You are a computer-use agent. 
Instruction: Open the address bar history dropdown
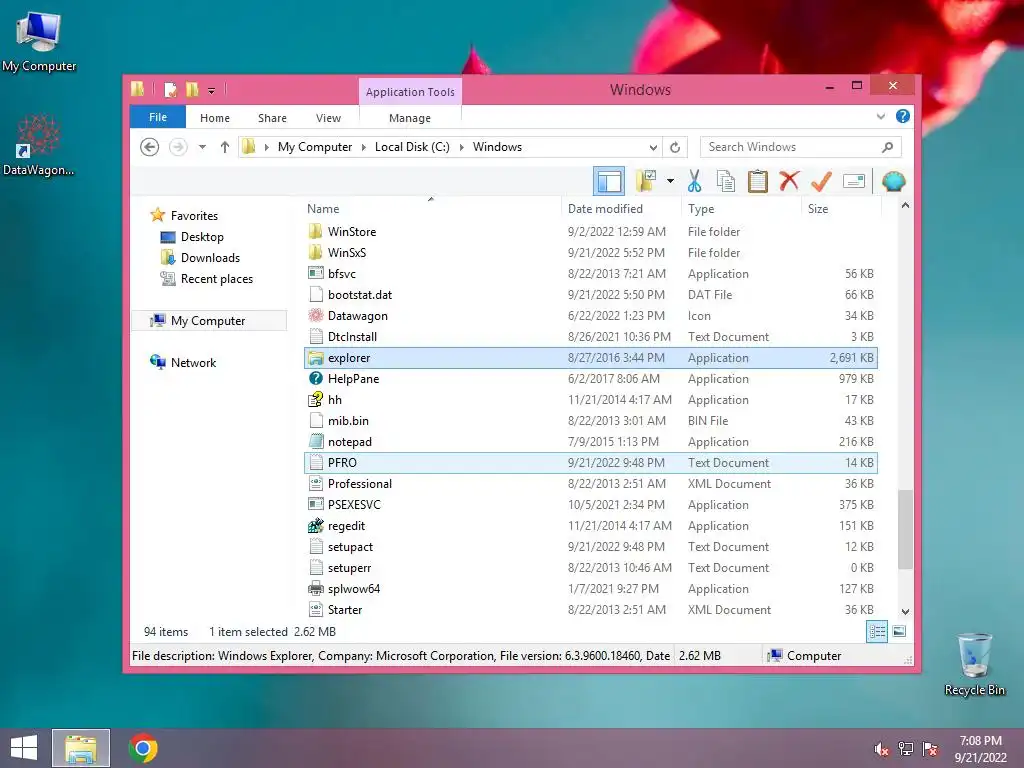(653, 147)
